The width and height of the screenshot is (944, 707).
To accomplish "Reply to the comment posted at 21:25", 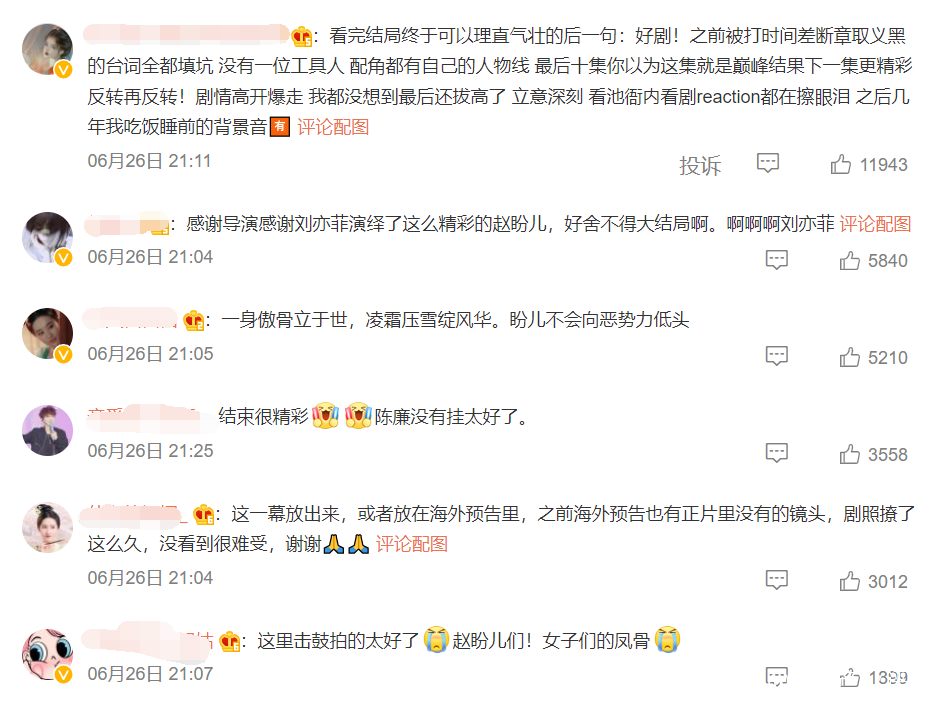I will click(x=777, y=453).
